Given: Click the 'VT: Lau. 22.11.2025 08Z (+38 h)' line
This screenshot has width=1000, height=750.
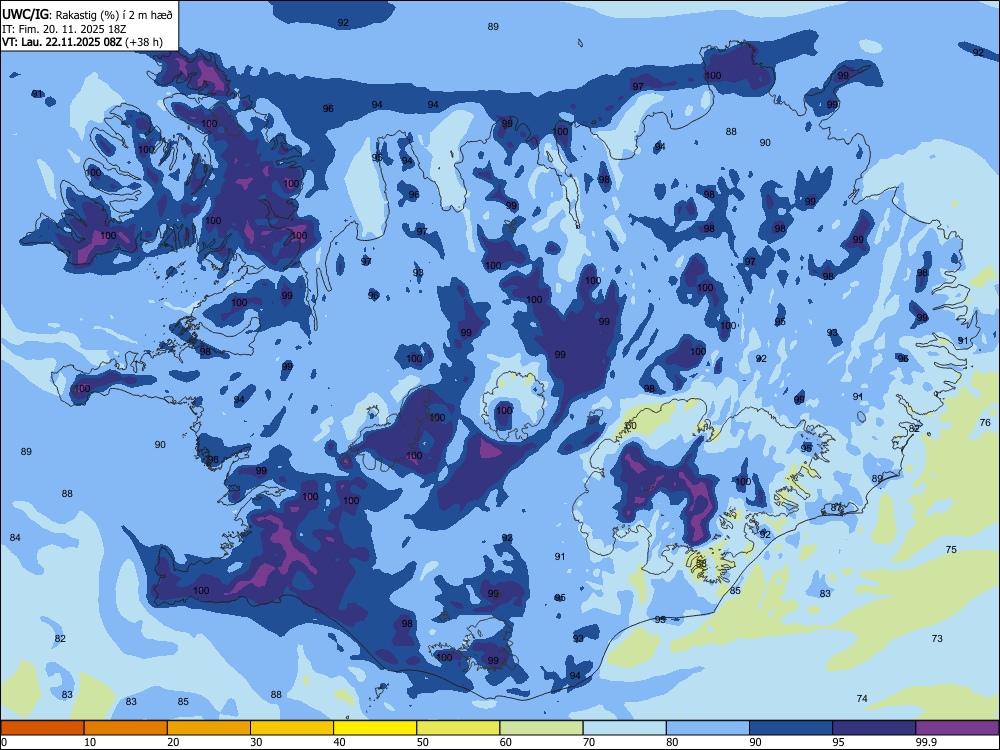Looking at the screenshot, I should [82, 42].
